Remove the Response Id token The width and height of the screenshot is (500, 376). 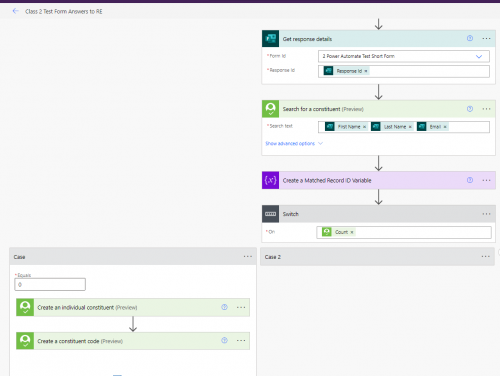coord(366,71)
